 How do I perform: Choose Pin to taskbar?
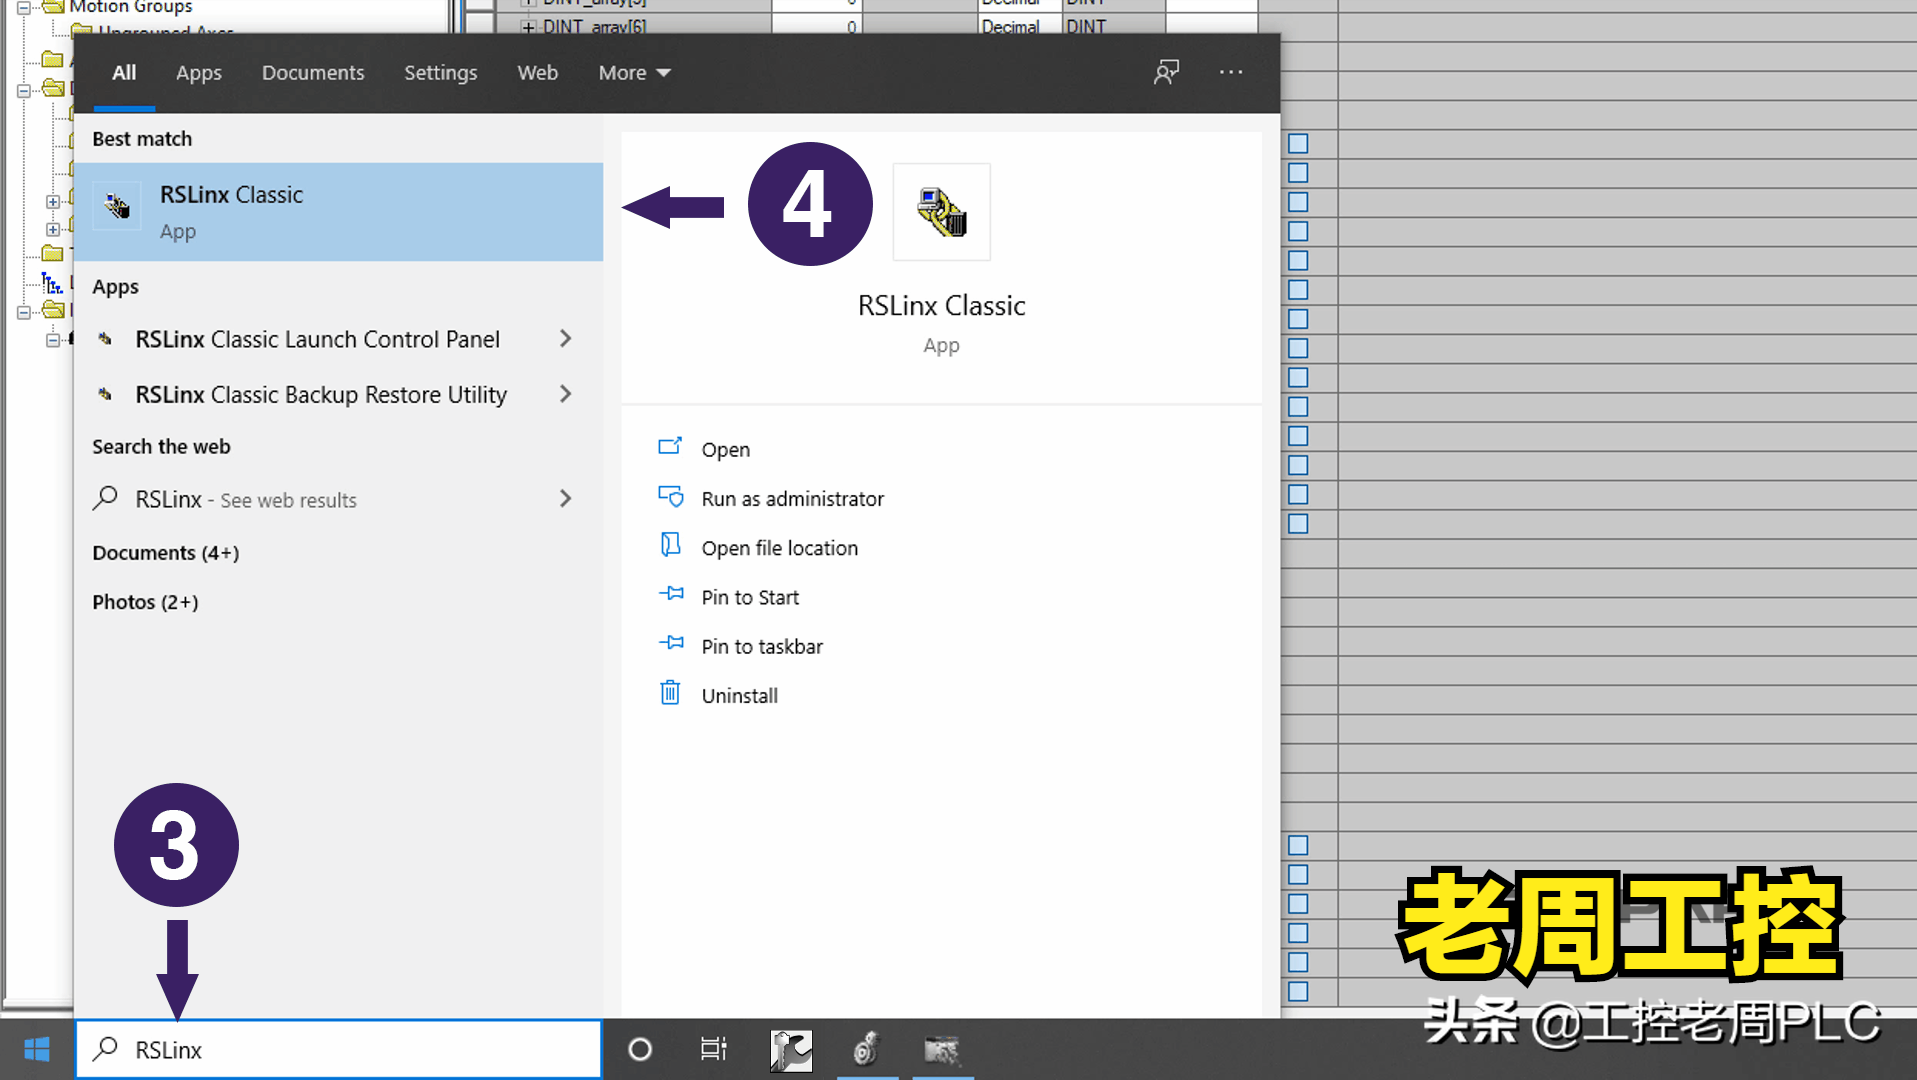[x=762, y=646]
